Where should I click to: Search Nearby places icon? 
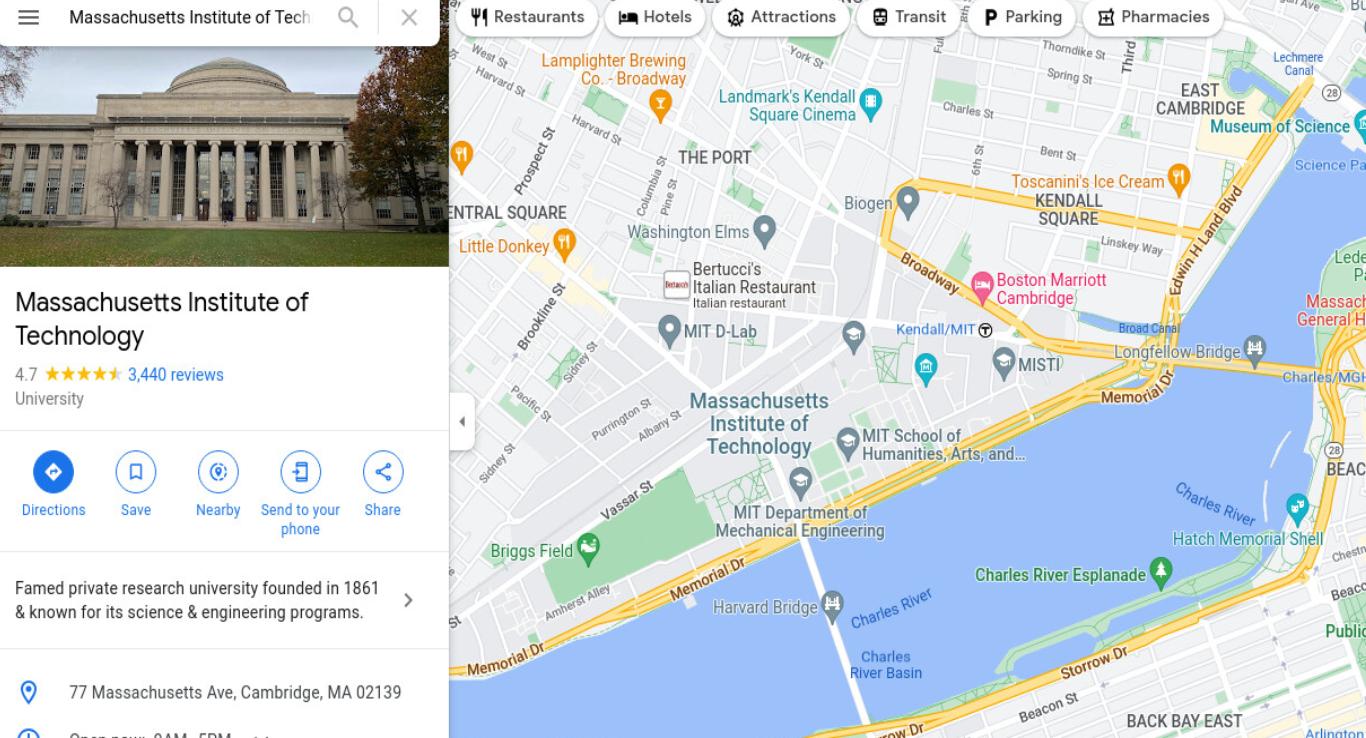[x=218, y=472]
